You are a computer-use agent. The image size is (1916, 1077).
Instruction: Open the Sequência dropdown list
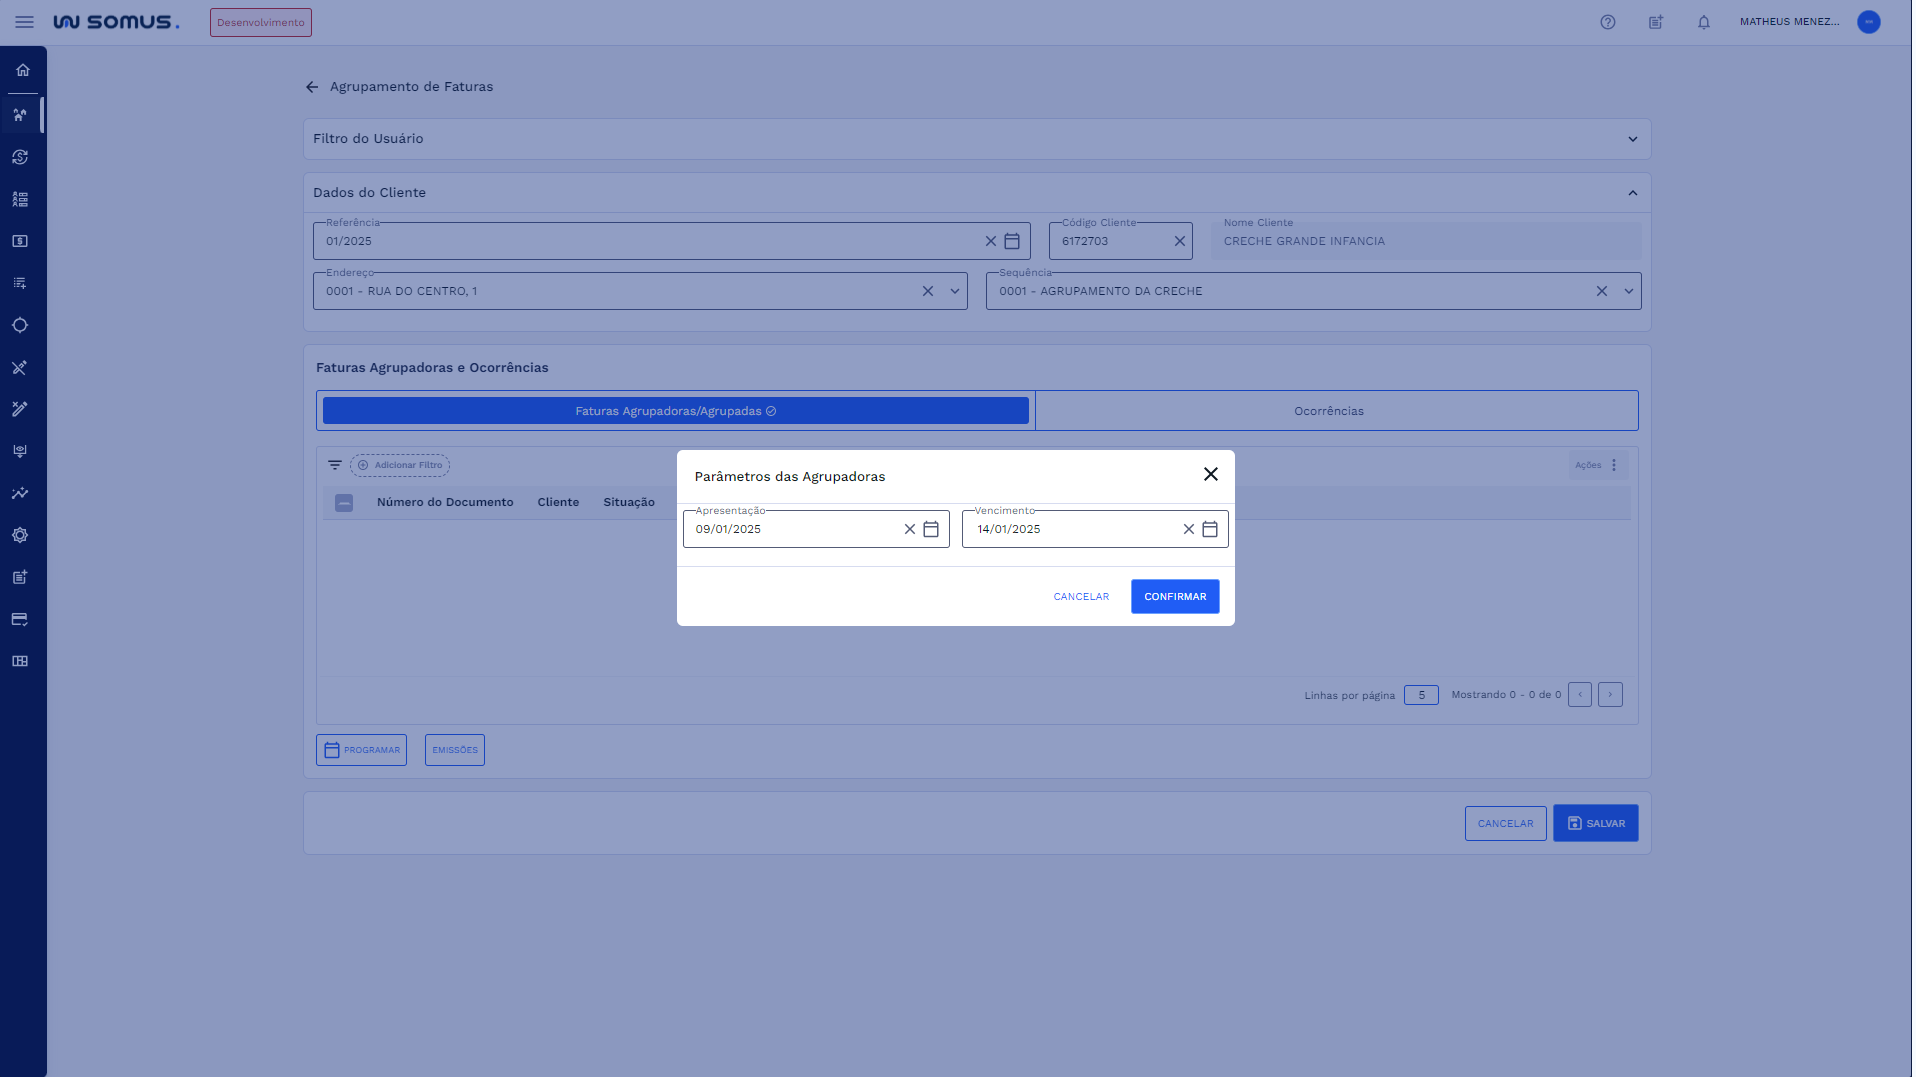[1628, 291]
